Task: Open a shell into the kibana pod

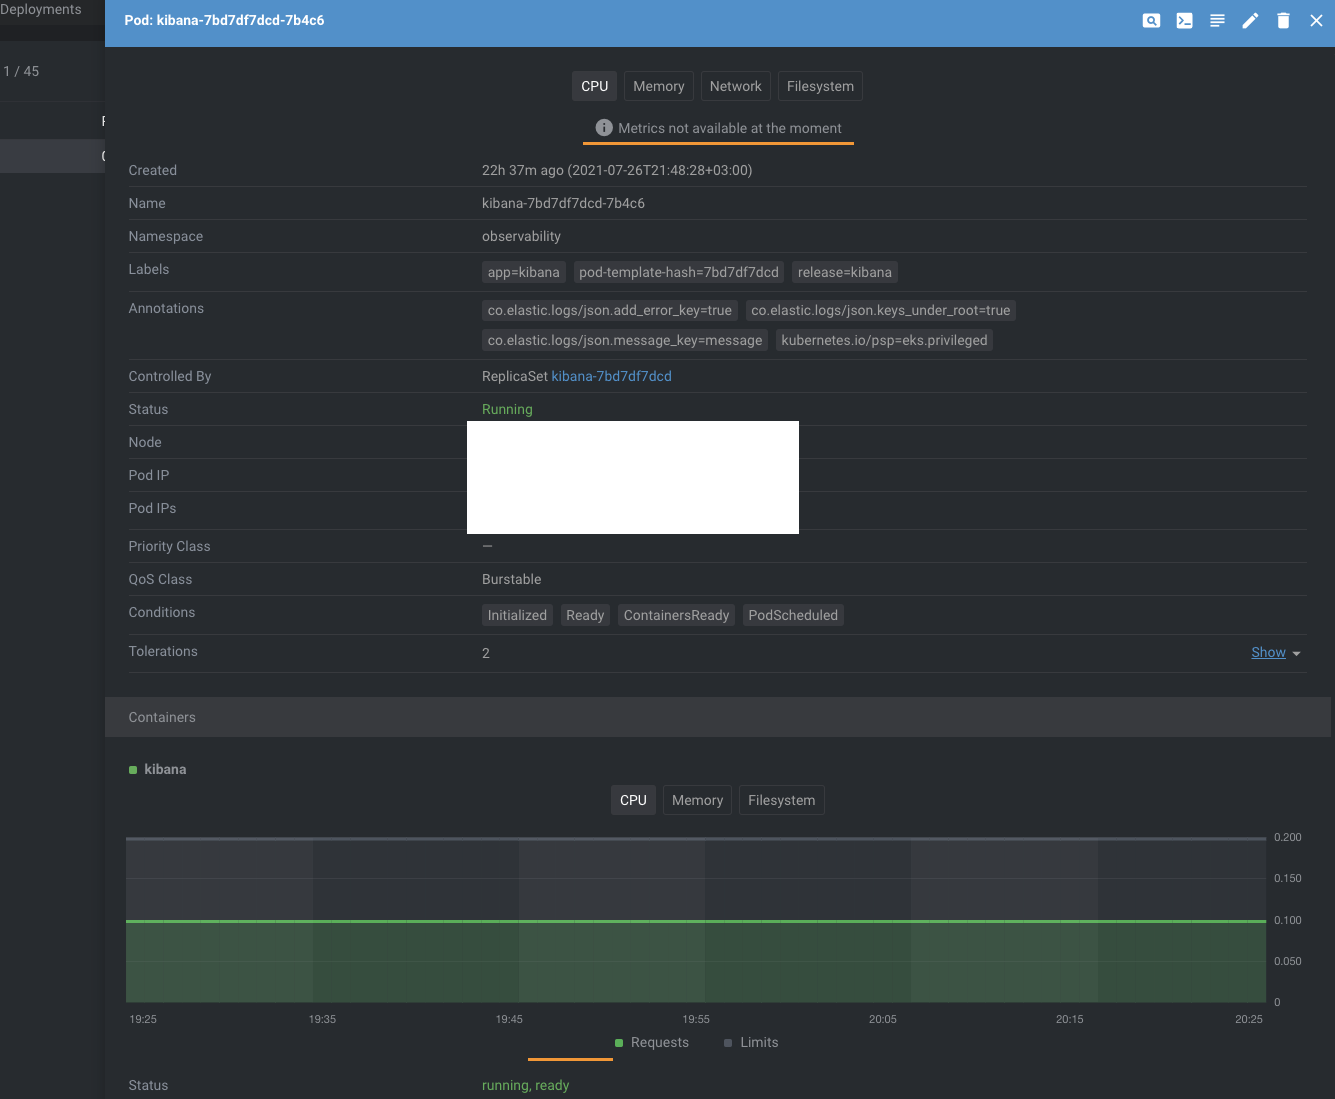Action: tap(1184, 20)
